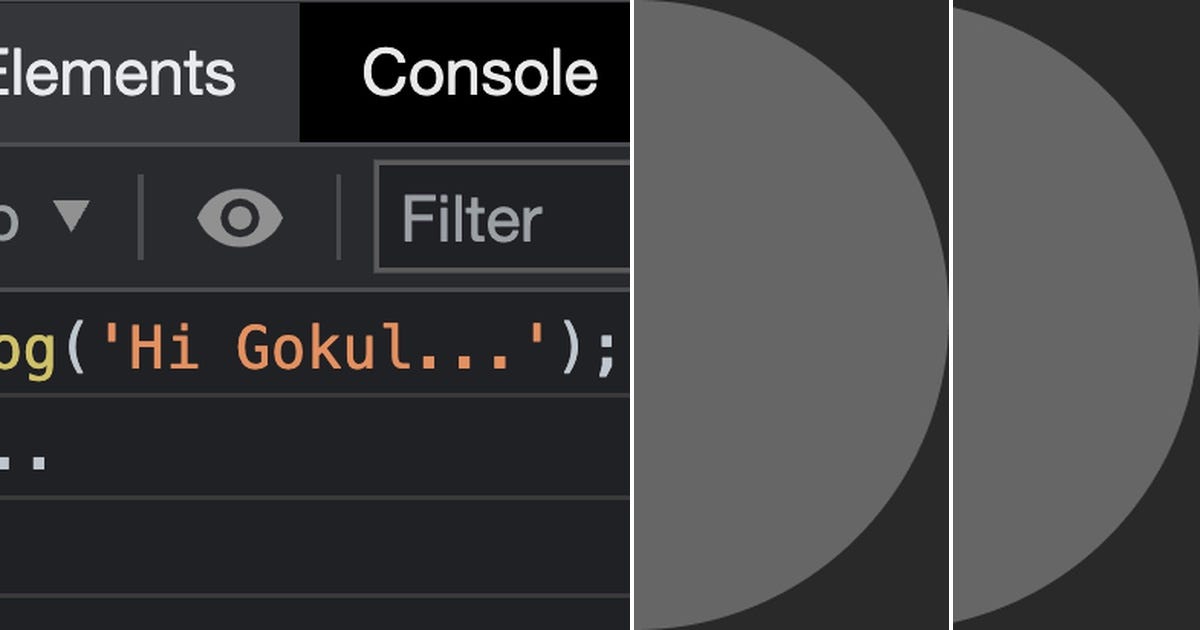Viewport: 1200px width, 630px height.
Task: Click the eye symbol beside the filter box
Action: pyautogui.click(x=240, y=216)
